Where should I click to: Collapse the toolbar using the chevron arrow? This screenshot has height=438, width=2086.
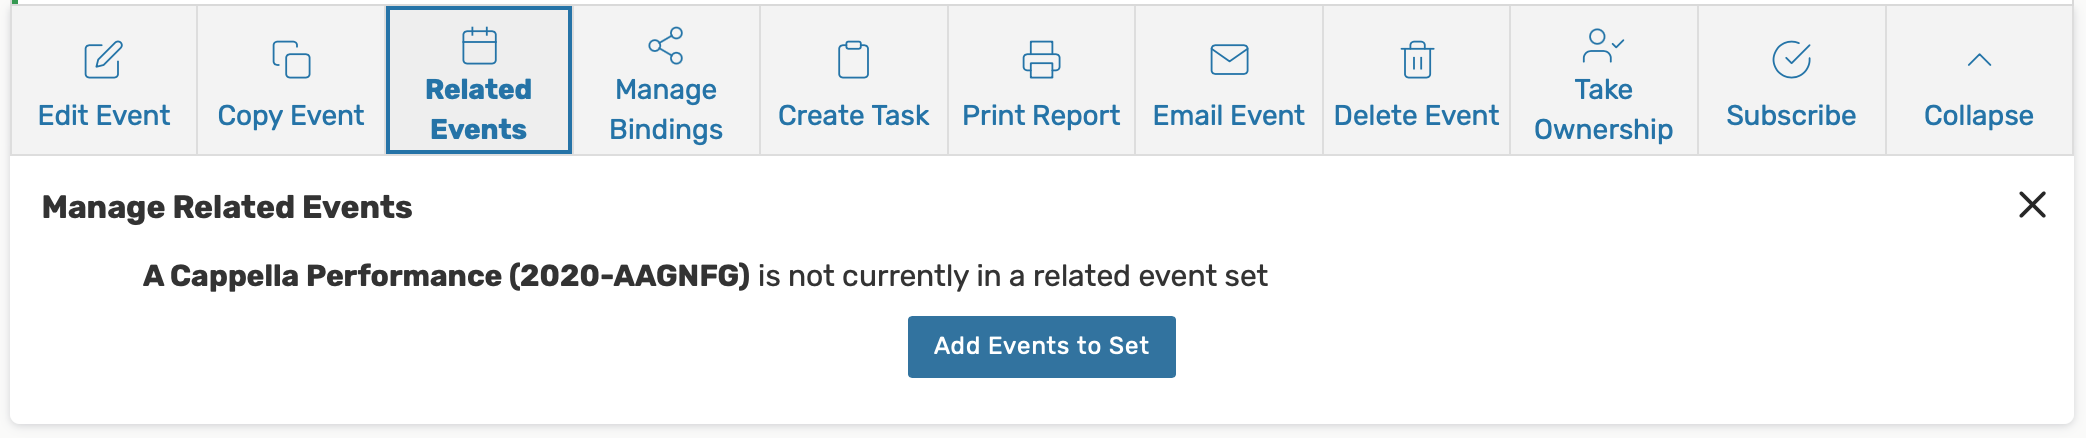coord(1979,60)
